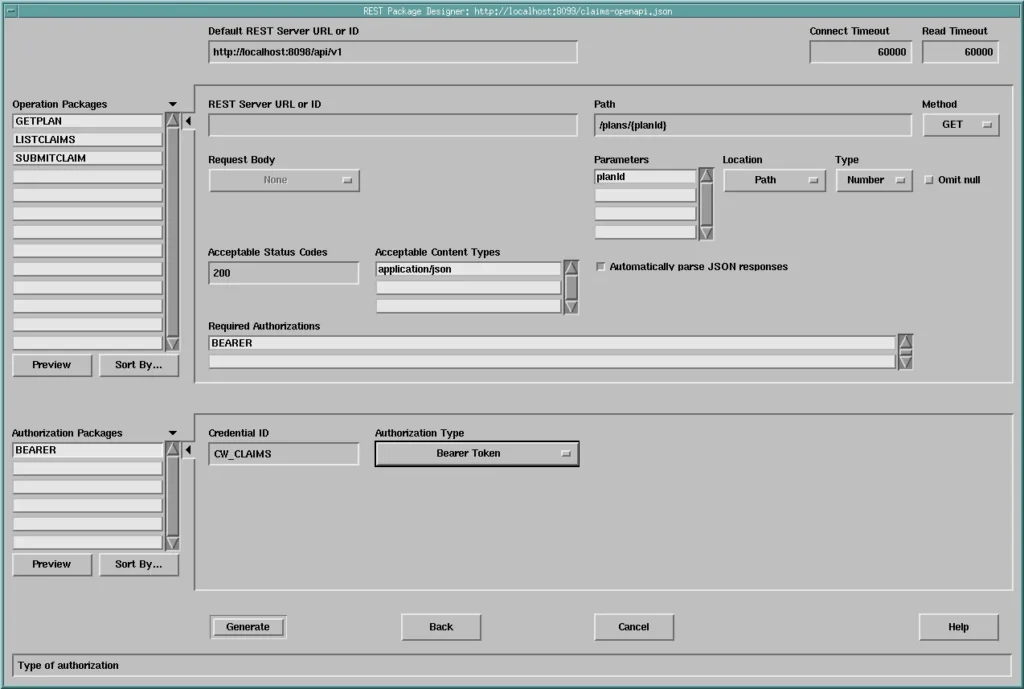Focus the Connect Timeout field
The width and height of the screenshot is (1024, 689).
(x=860, y=52)
